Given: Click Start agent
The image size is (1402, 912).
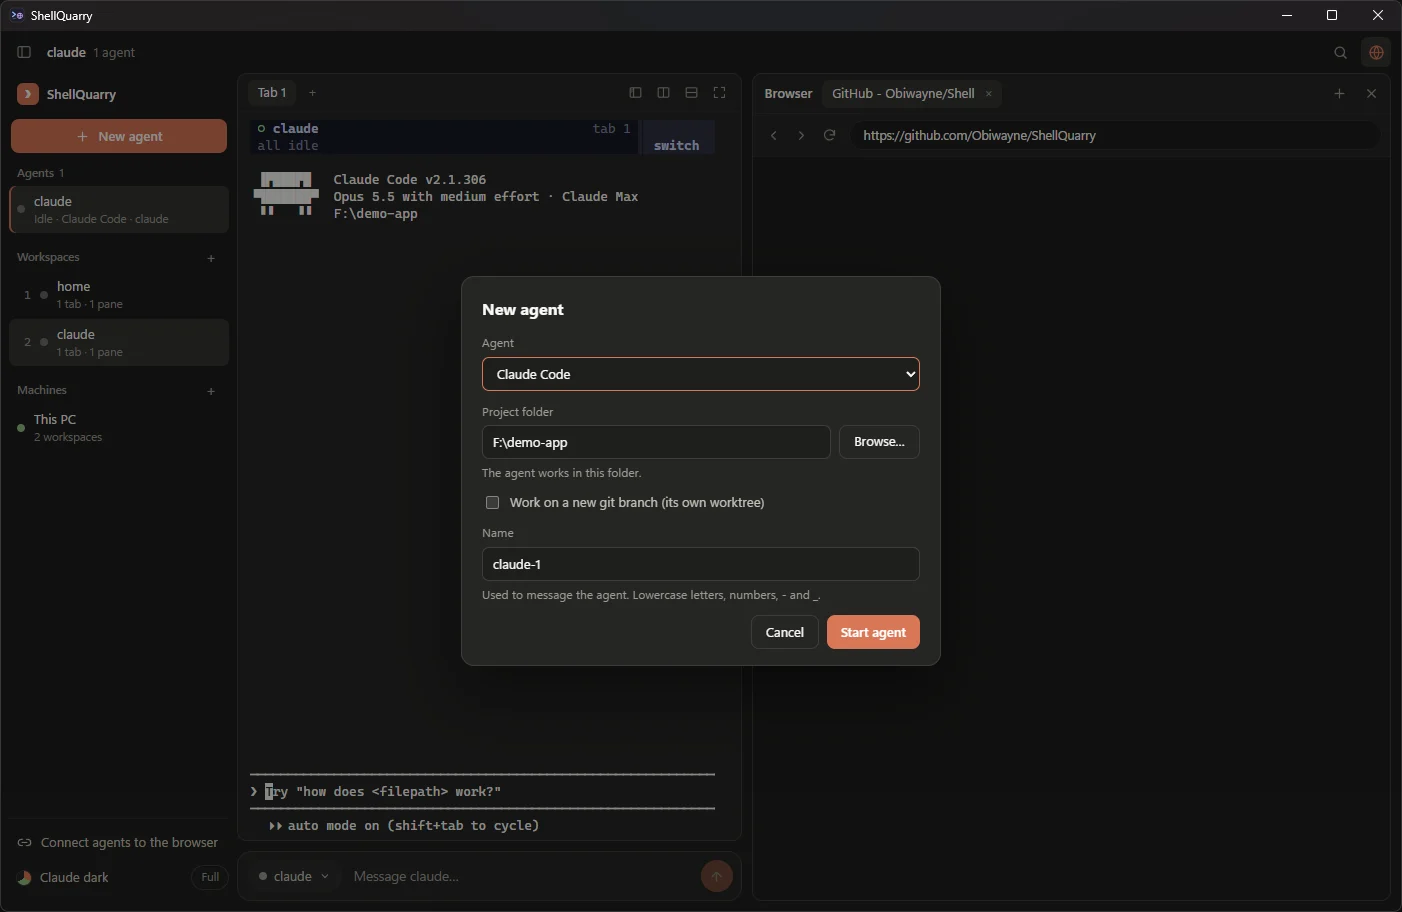Looking at the screenshot, I should pyautogui.click(x=873, y=632).
